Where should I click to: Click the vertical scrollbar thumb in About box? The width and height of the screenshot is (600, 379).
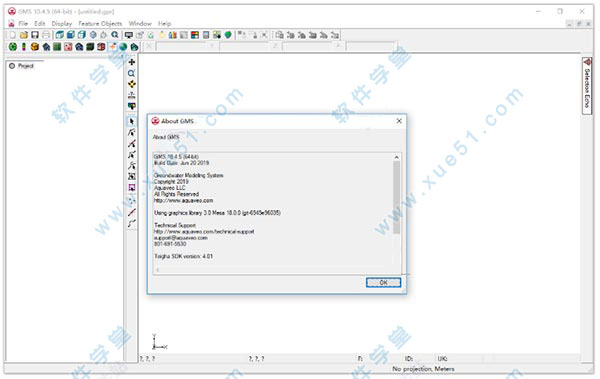click(396, 197)
